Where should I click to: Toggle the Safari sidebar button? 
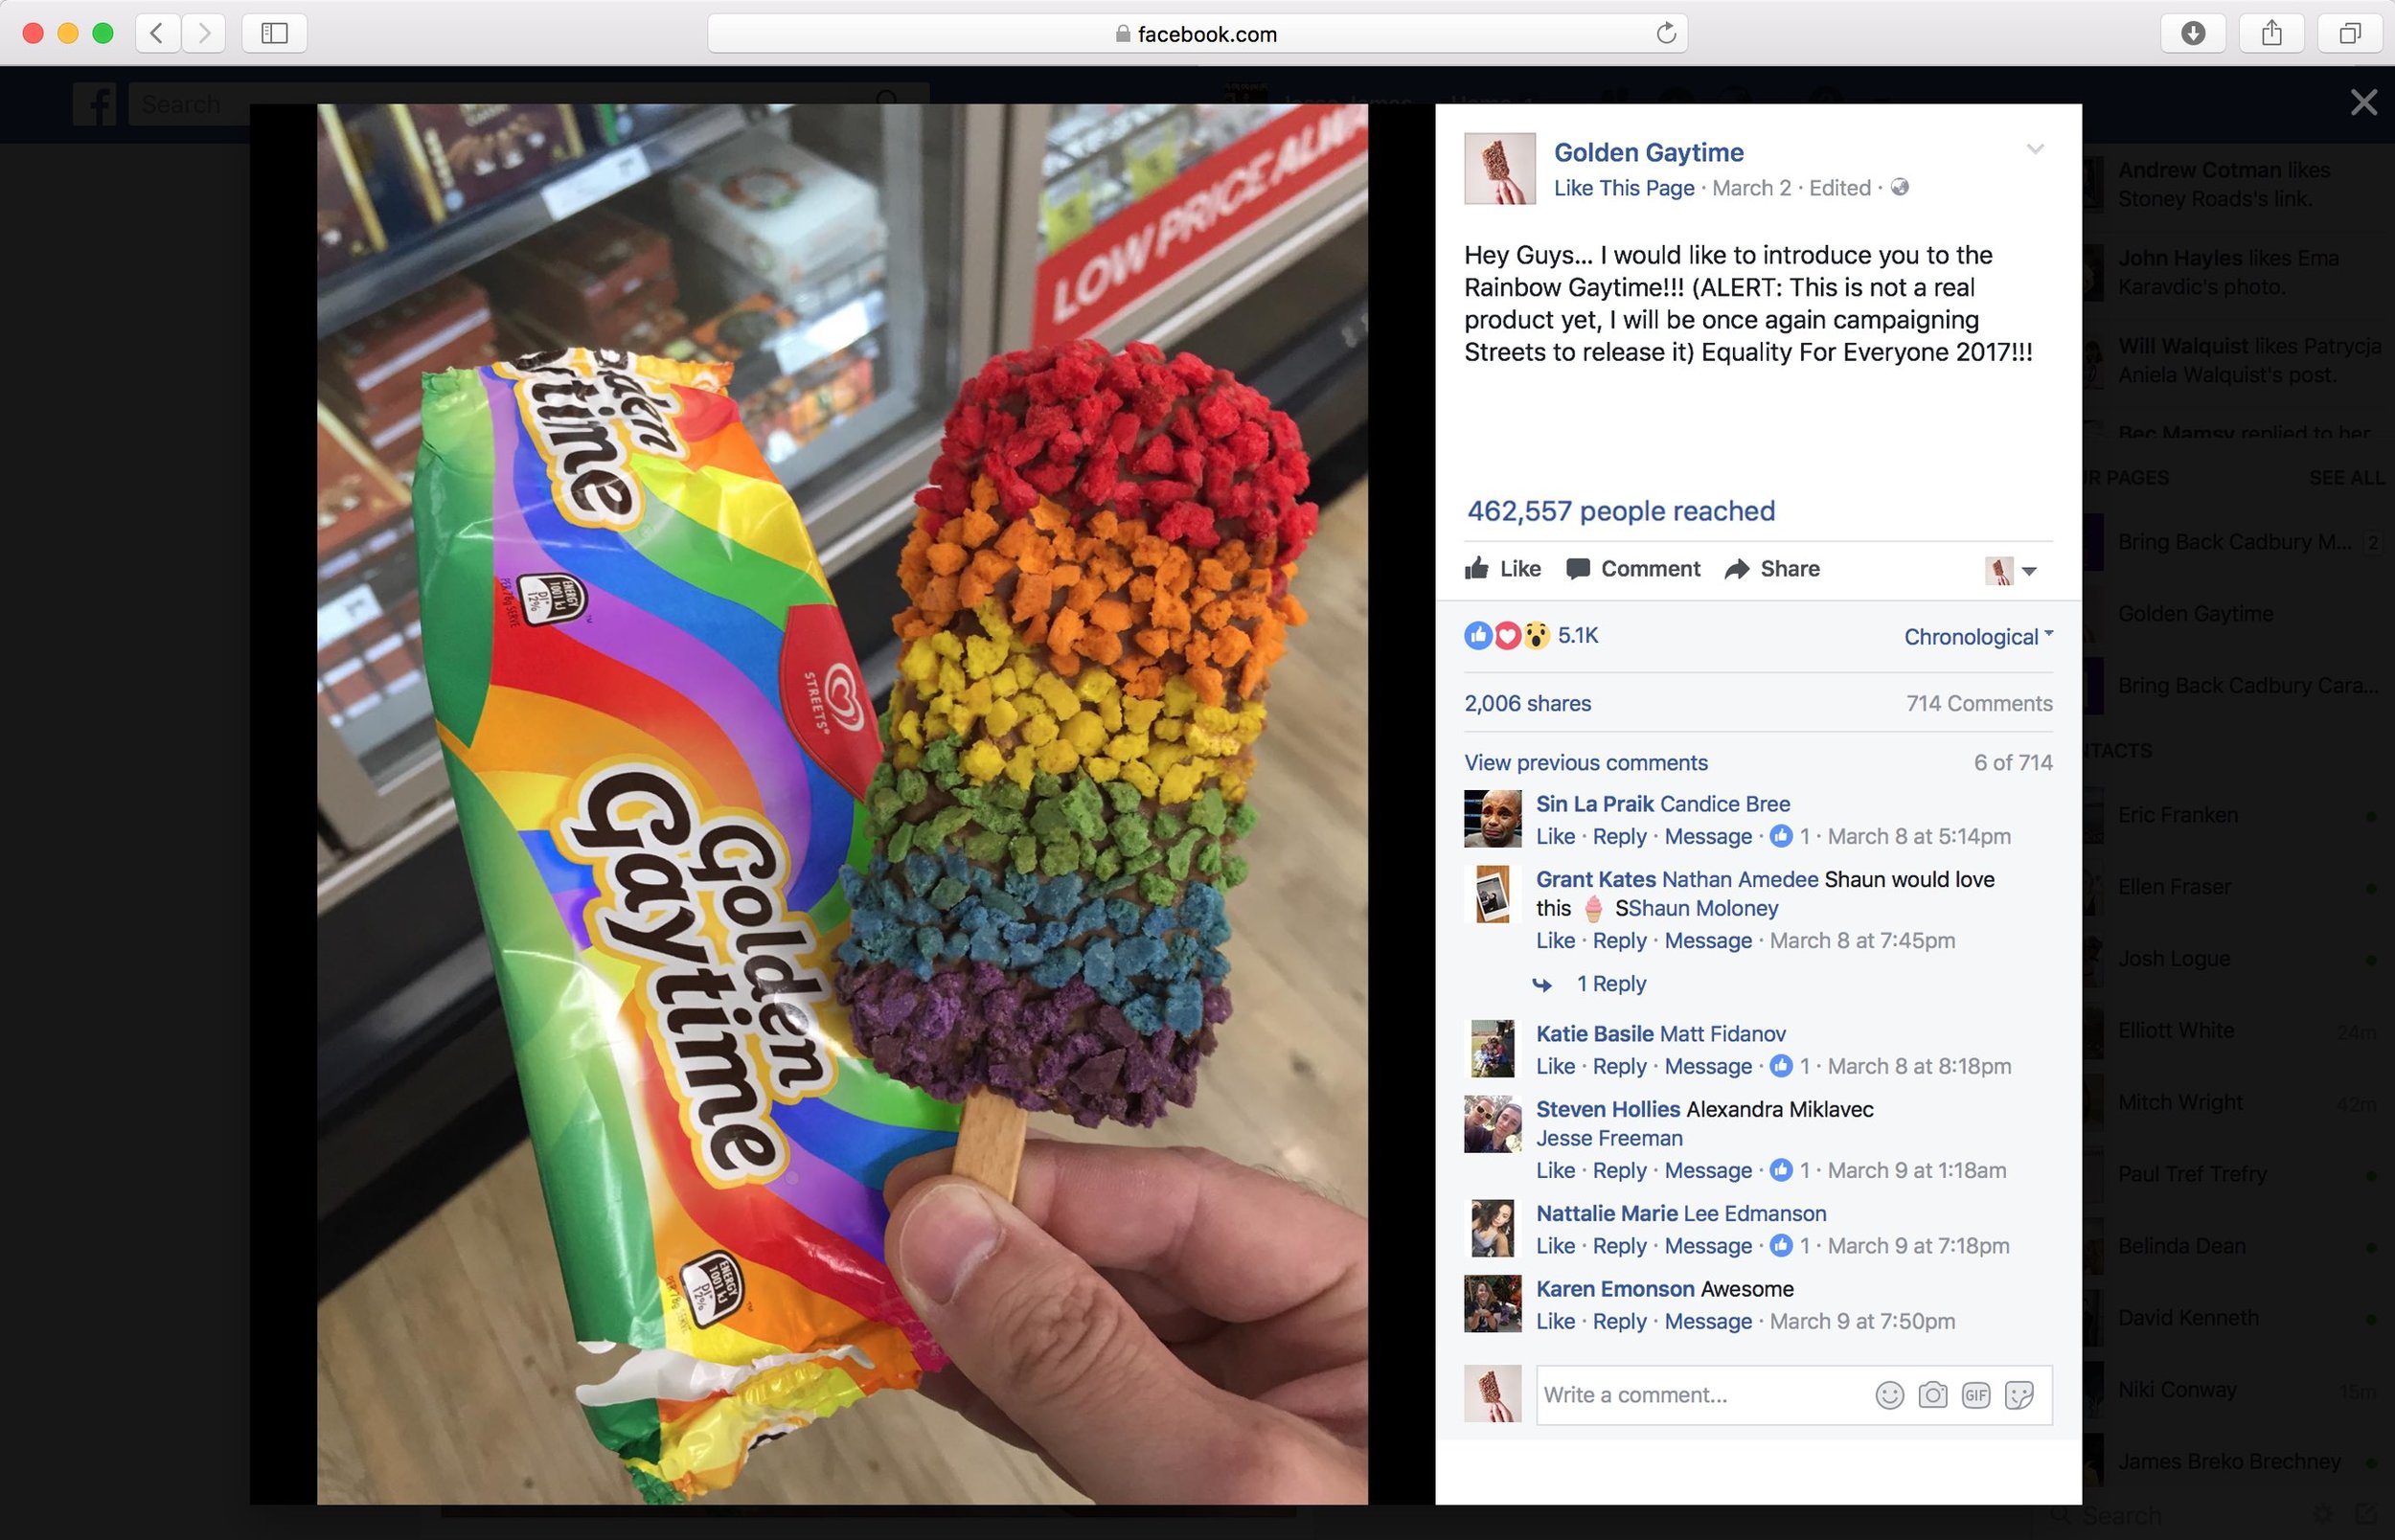274,34
